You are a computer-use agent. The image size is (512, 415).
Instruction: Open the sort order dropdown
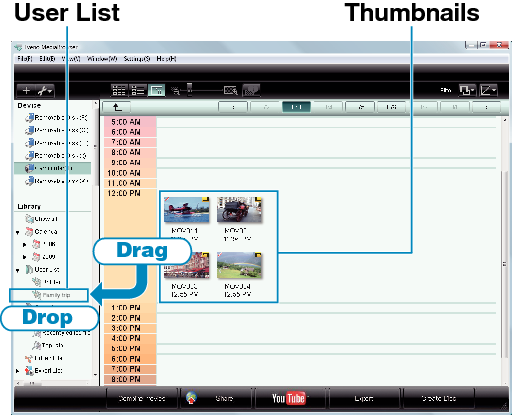(x=488, y=90)
